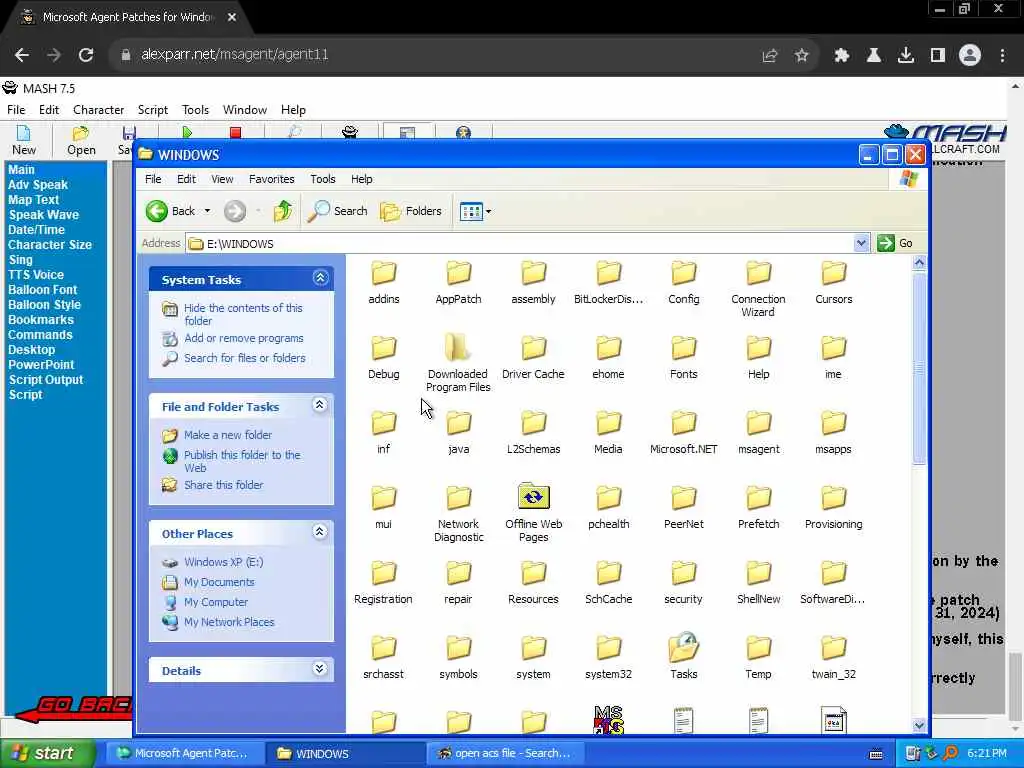Open the twain_32 folder
This screenshot has height=768, width=1024.
[x=833, y=657]
